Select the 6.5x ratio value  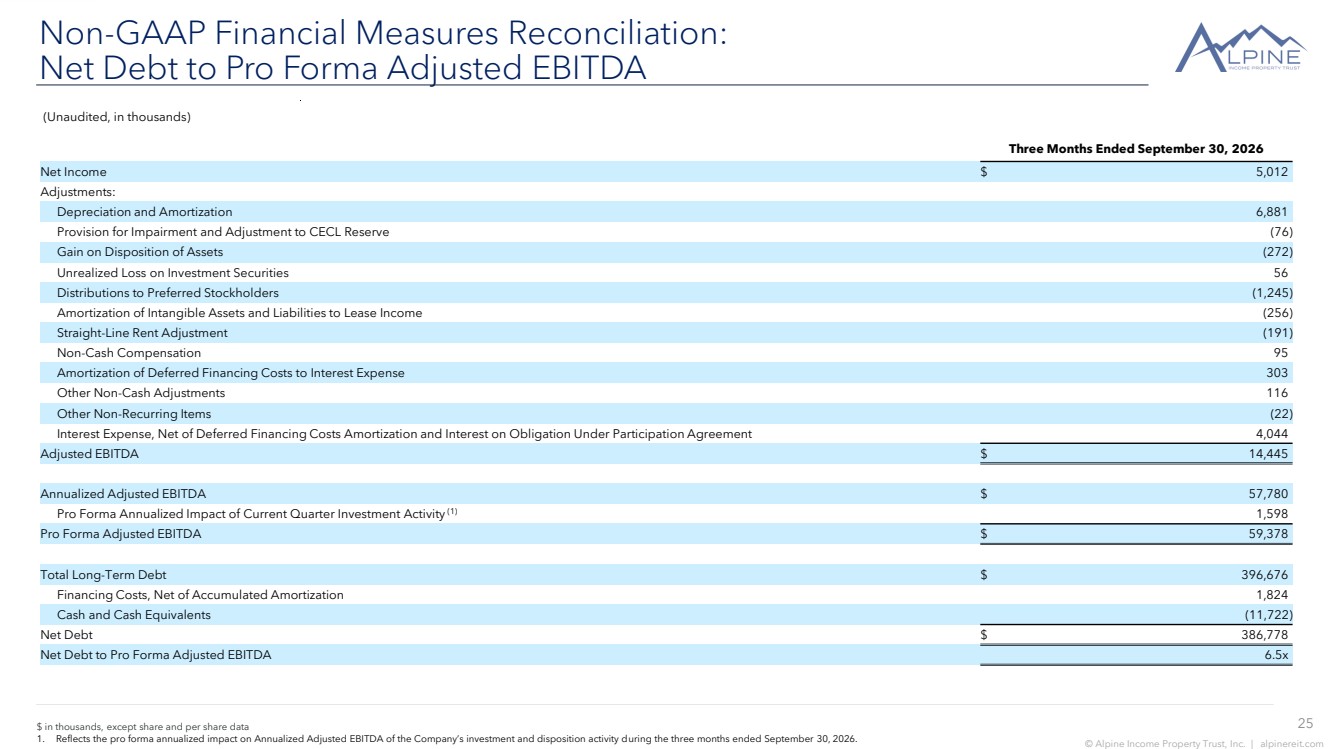(x=1274, y=655)
